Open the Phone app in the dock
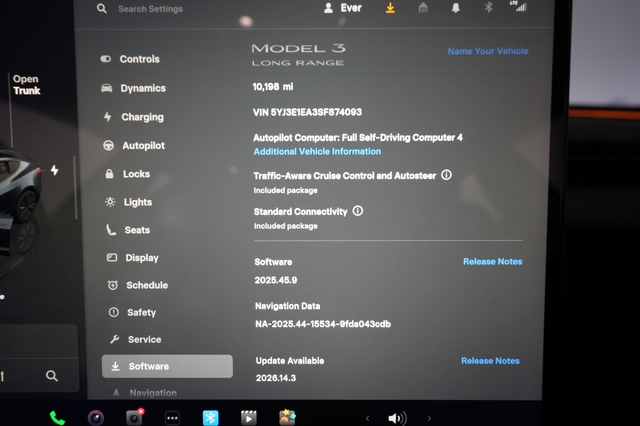640x426 pixels. click(57, 418)
